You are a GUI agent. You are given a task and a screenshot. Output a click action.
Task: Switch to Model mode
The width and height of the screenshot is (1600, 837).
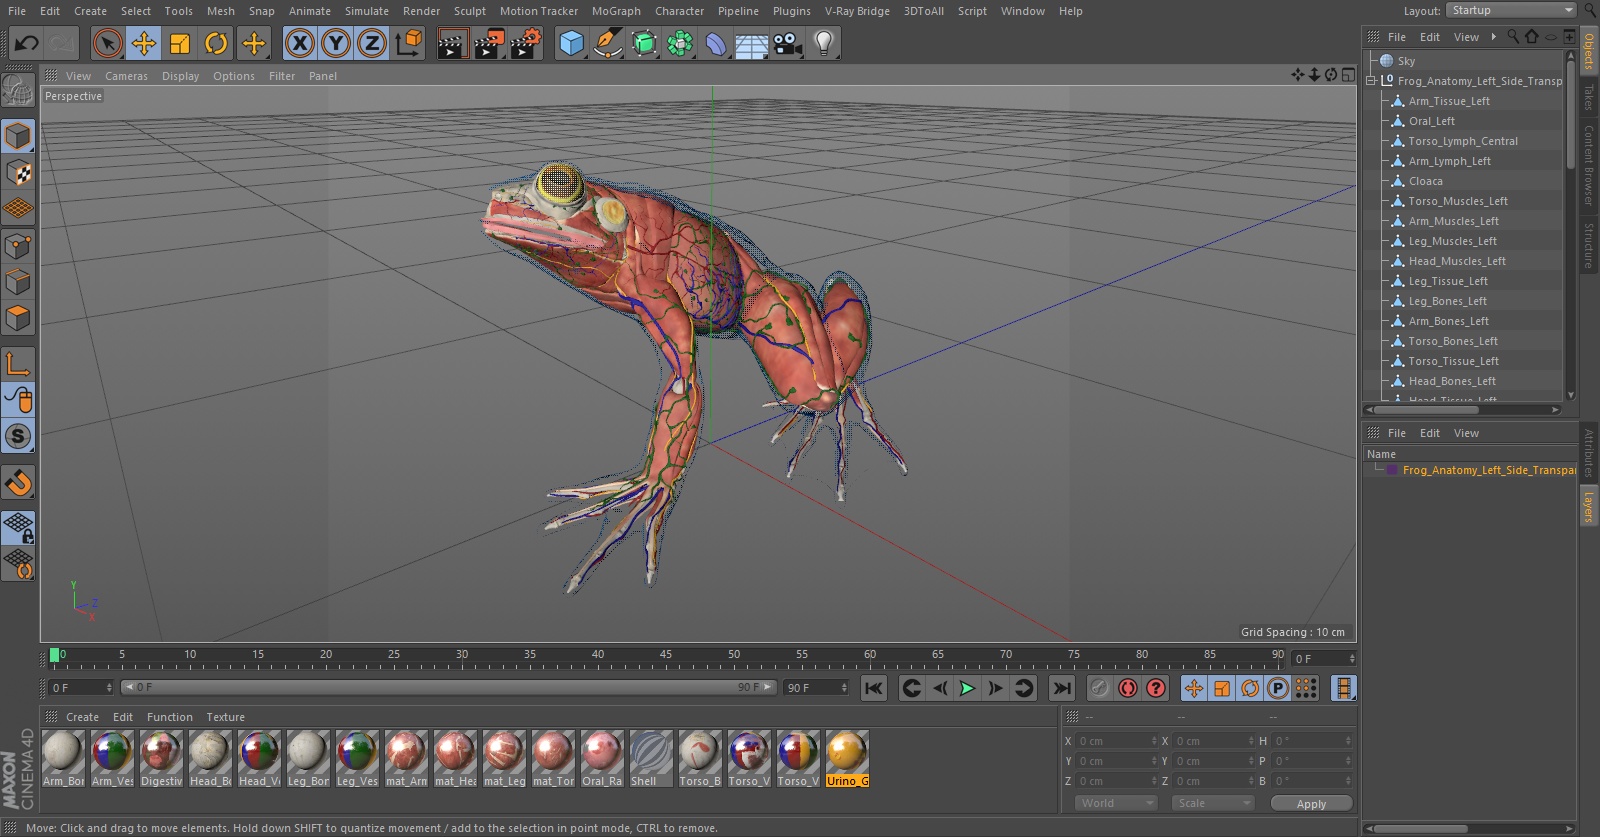click(18, 135)
